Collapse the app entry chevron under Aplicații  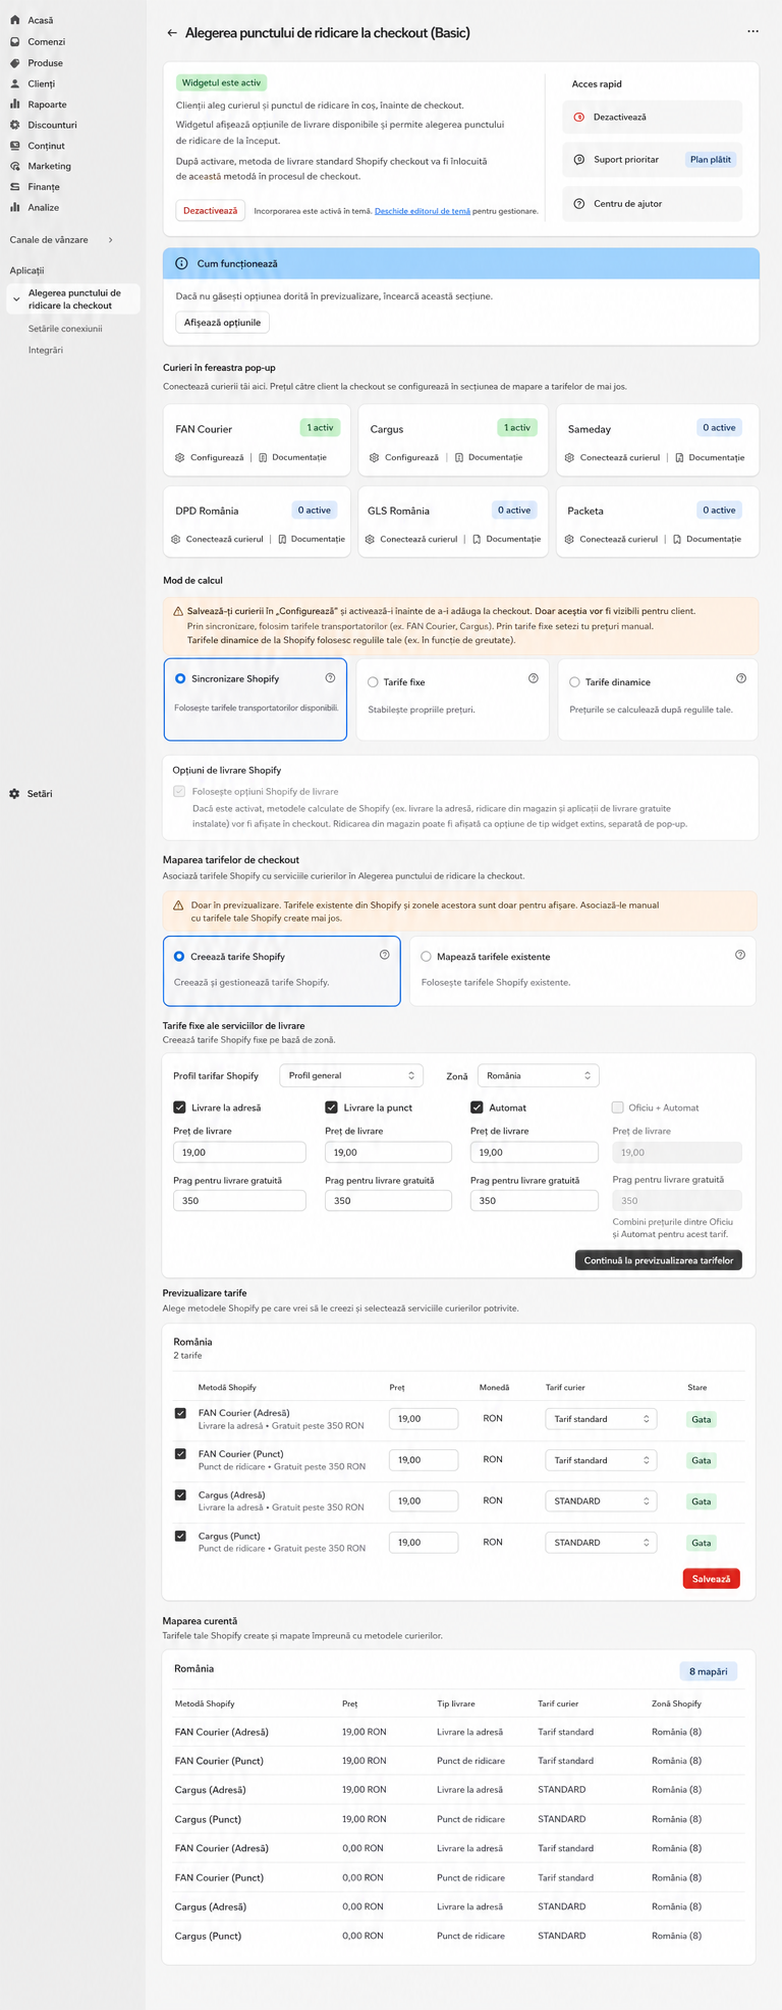click(16, 299)
